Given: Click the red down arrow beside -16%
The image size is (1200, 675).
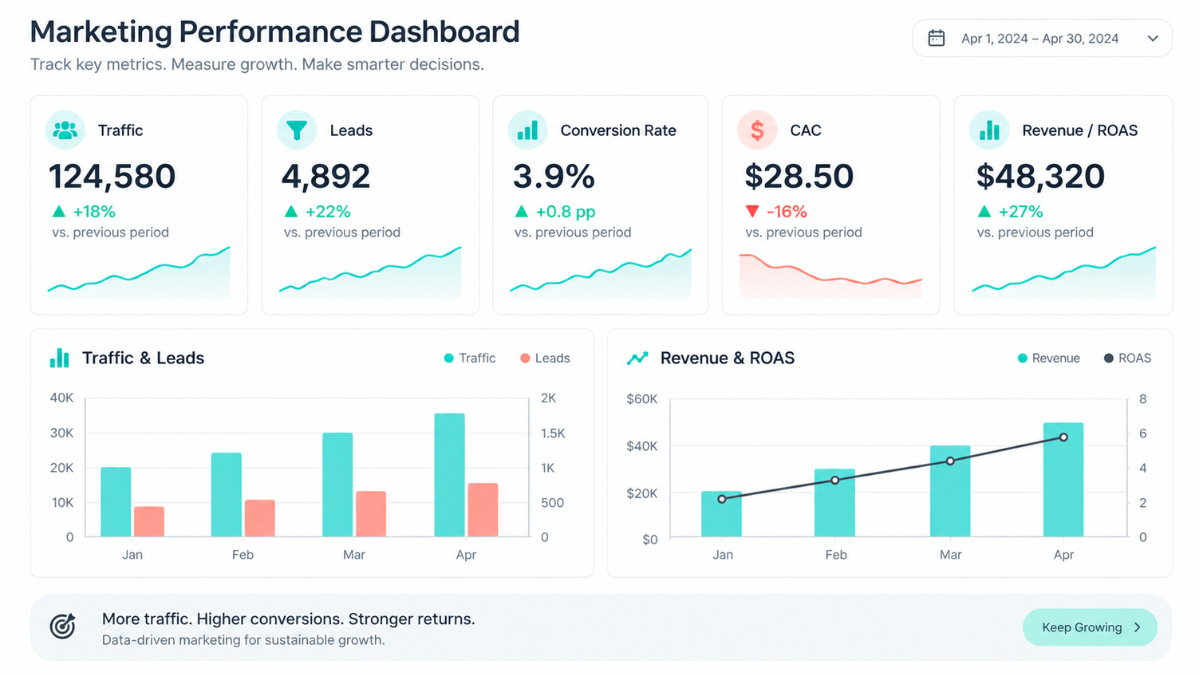Looking at the screenshot, I should 752,212.
